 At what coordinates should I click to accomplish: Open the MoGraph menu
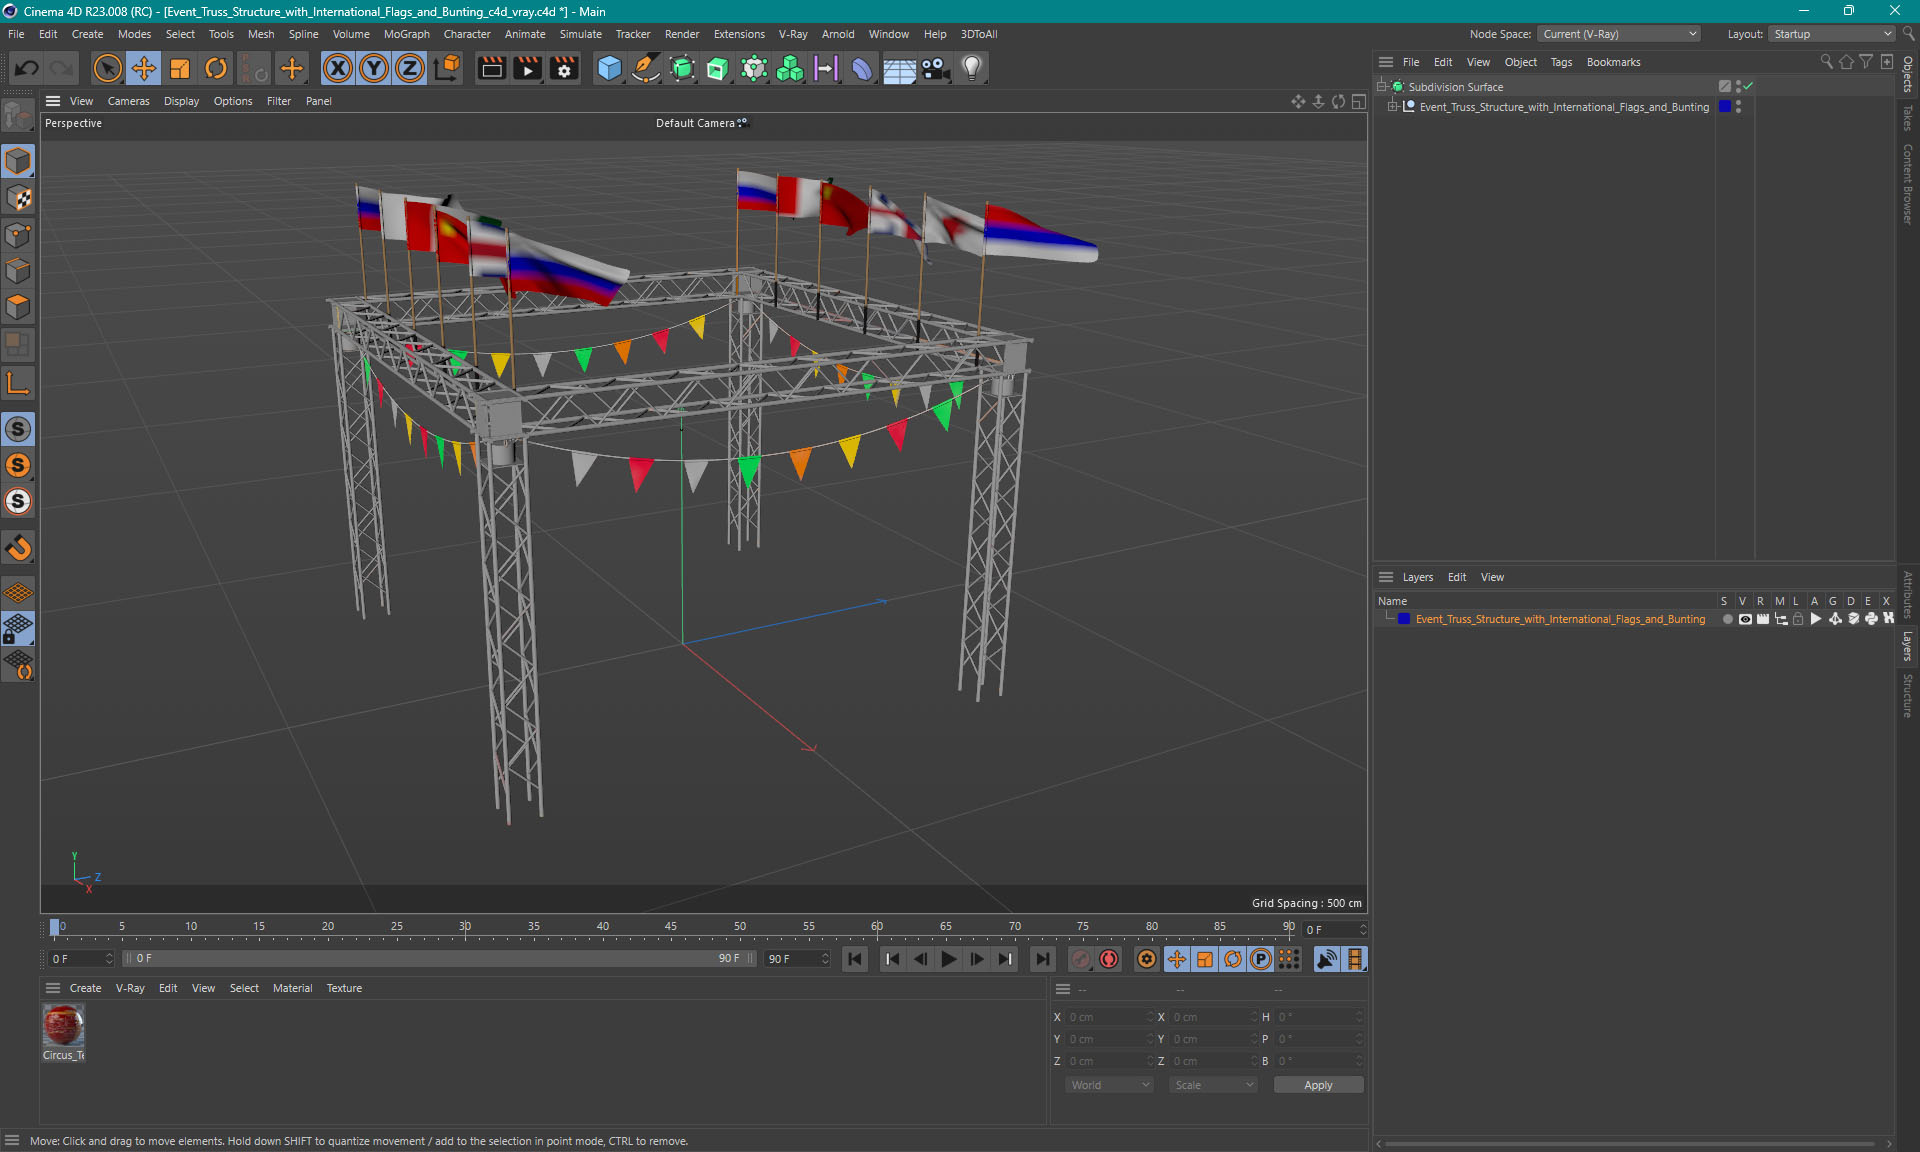click(x=406, y=34)
